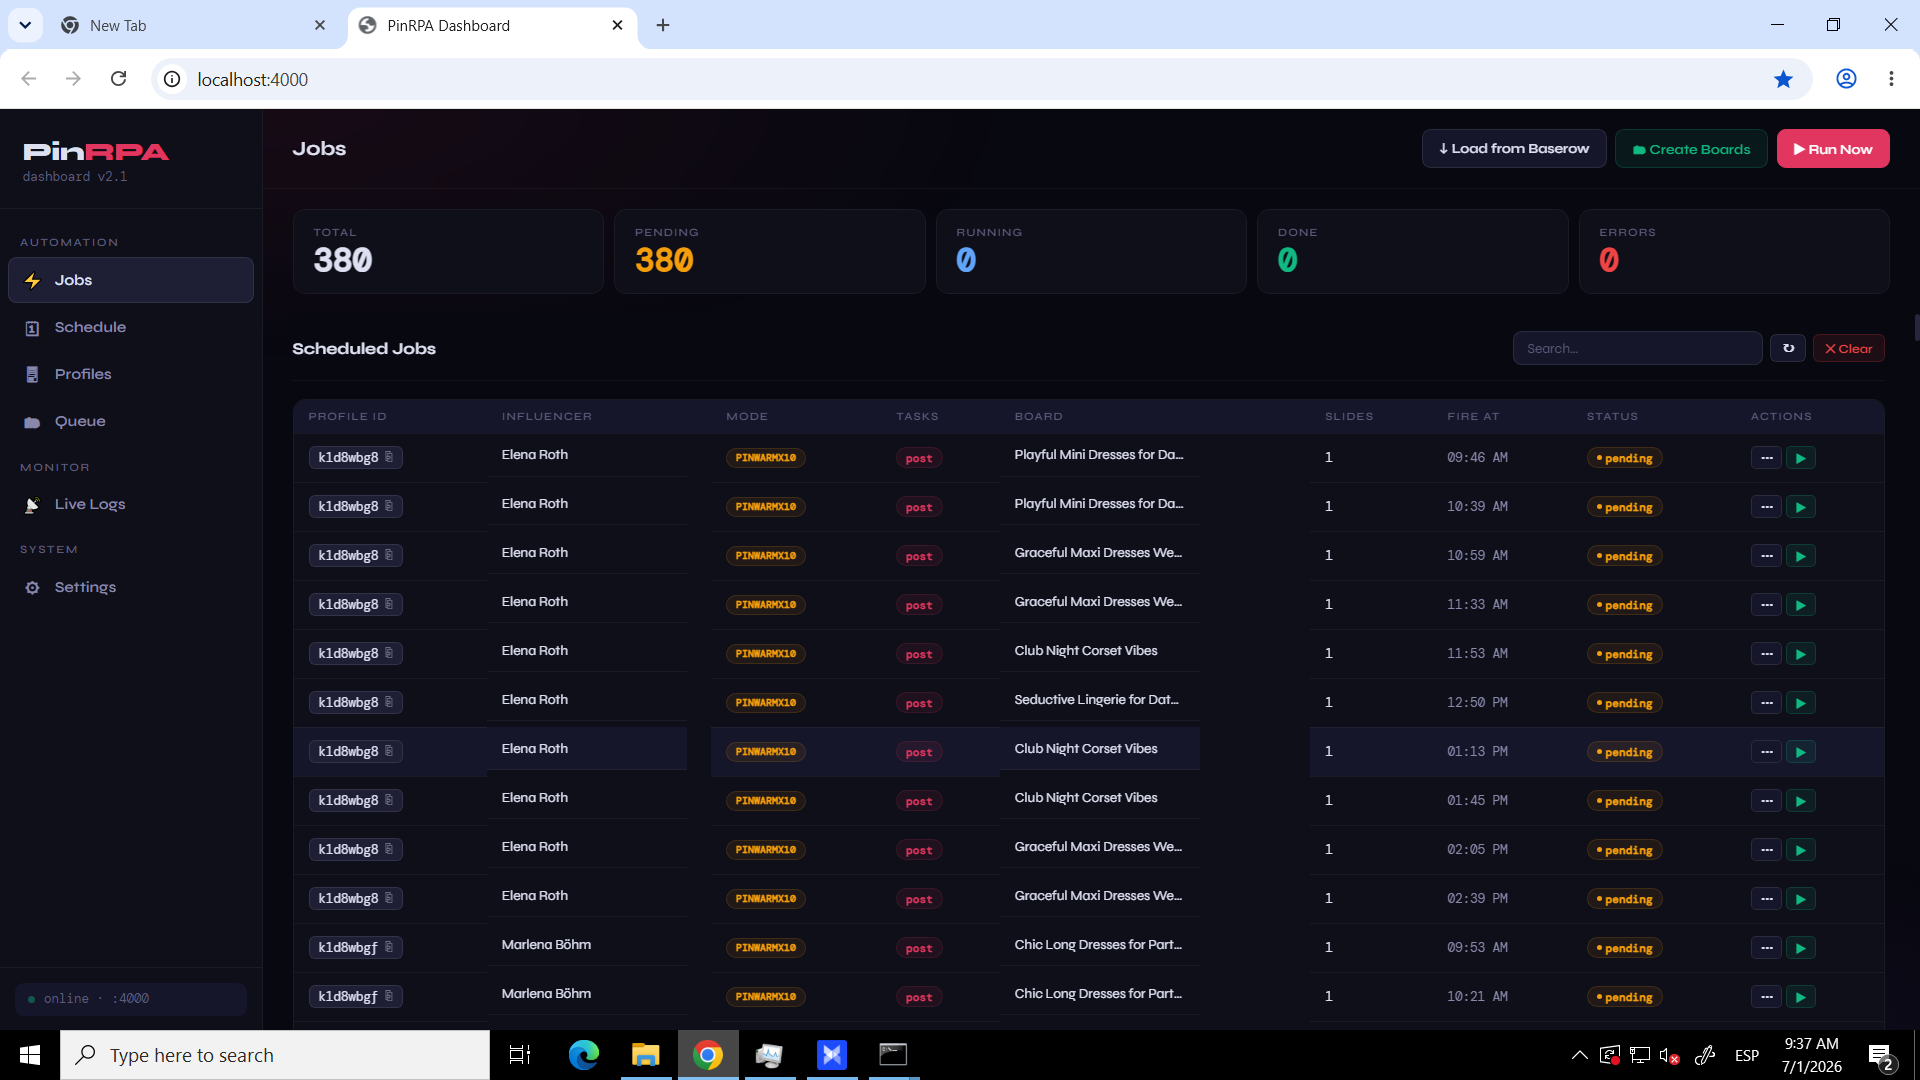
Task: Open a new browser tab
Action: tap(663, 25)
